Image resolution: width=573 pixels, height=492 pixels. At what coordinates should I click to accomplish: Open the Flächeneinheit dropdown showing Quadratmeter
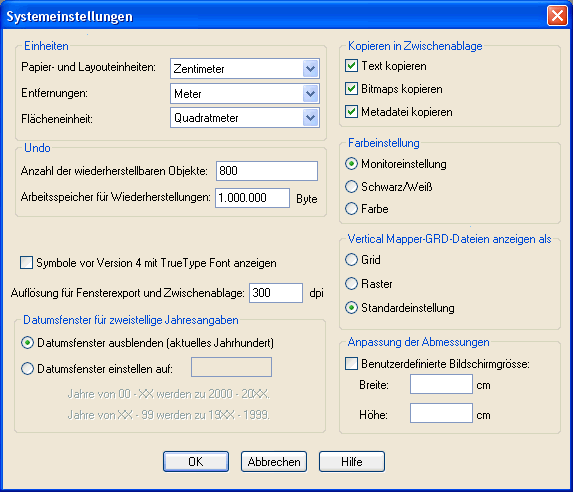244,118
